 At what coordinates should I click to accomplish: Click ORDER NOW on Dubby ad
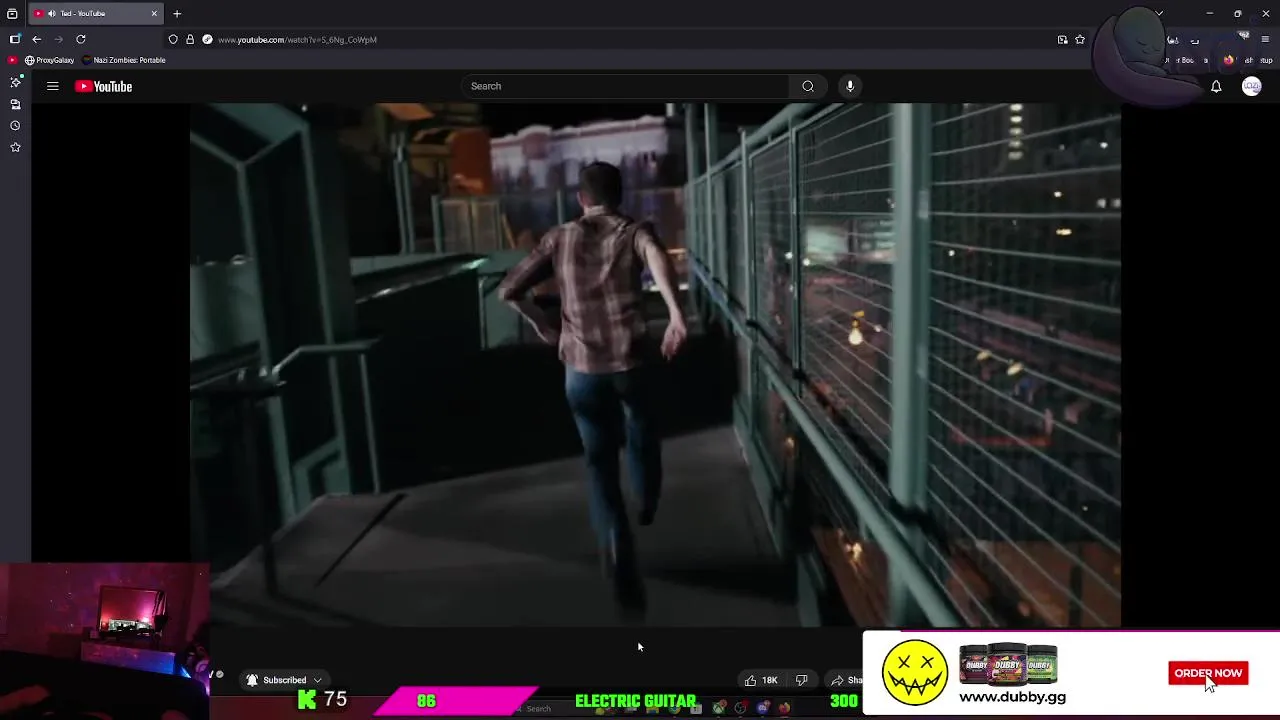pyautogui.click(x=1208, y=673)
